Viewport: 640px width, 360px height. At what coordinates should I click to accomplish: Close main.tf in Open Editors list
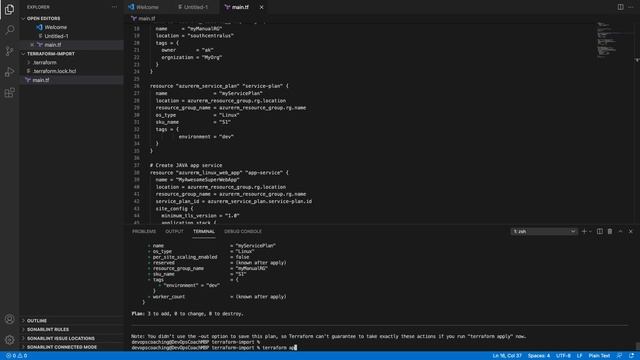32,45
